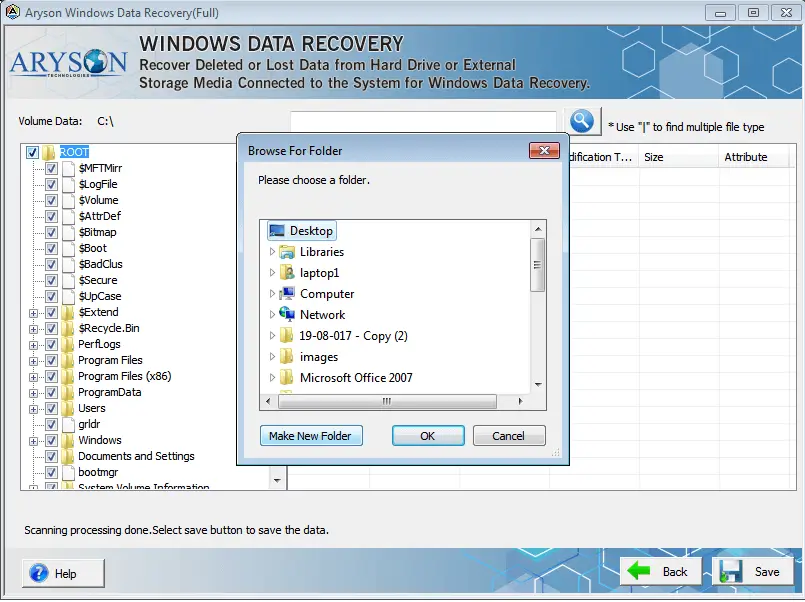Viewport: 805px width, 602px height.
Task: Click the blue search magnifier icon
Action: point(583,119)
